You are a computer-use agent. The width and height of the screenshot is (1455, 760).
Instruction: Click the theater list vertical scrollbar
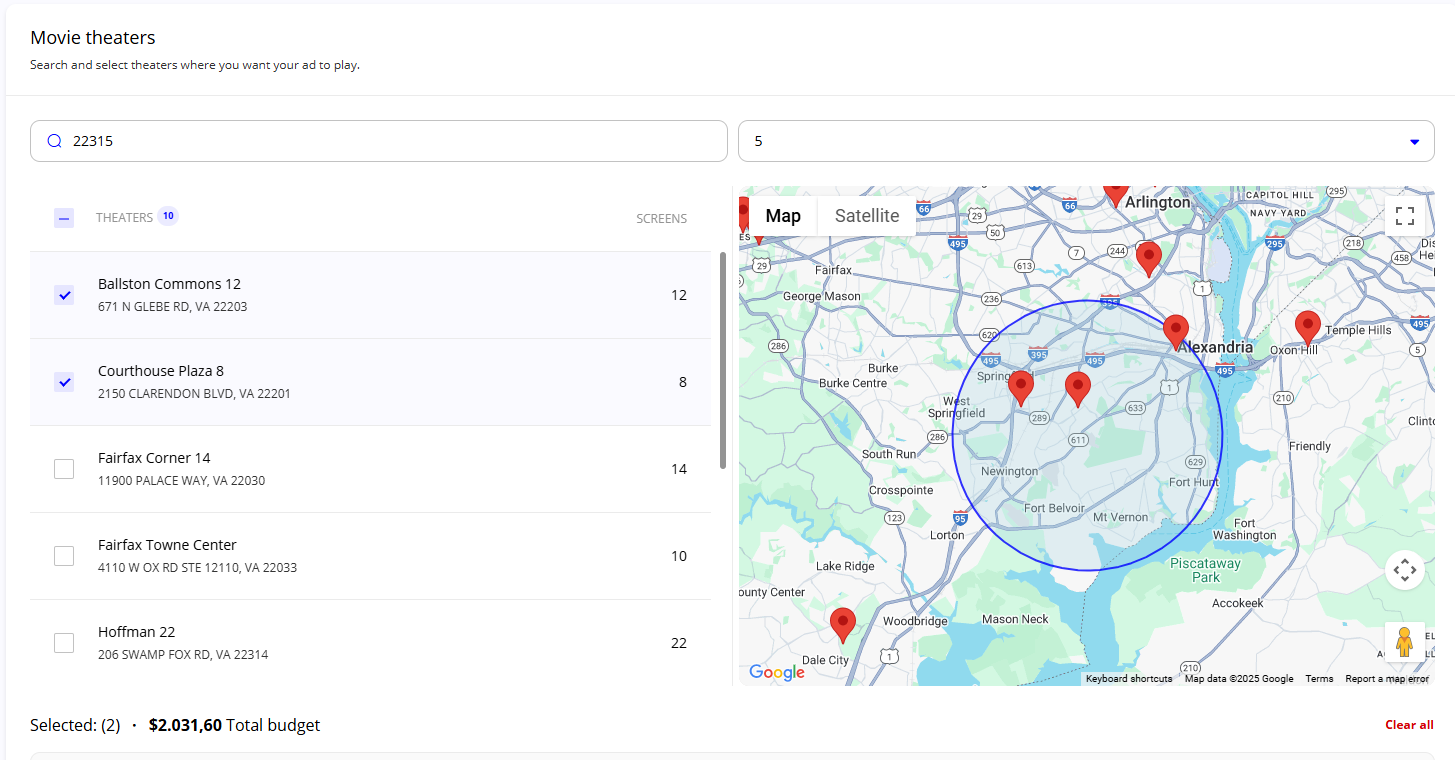point(723,360)
